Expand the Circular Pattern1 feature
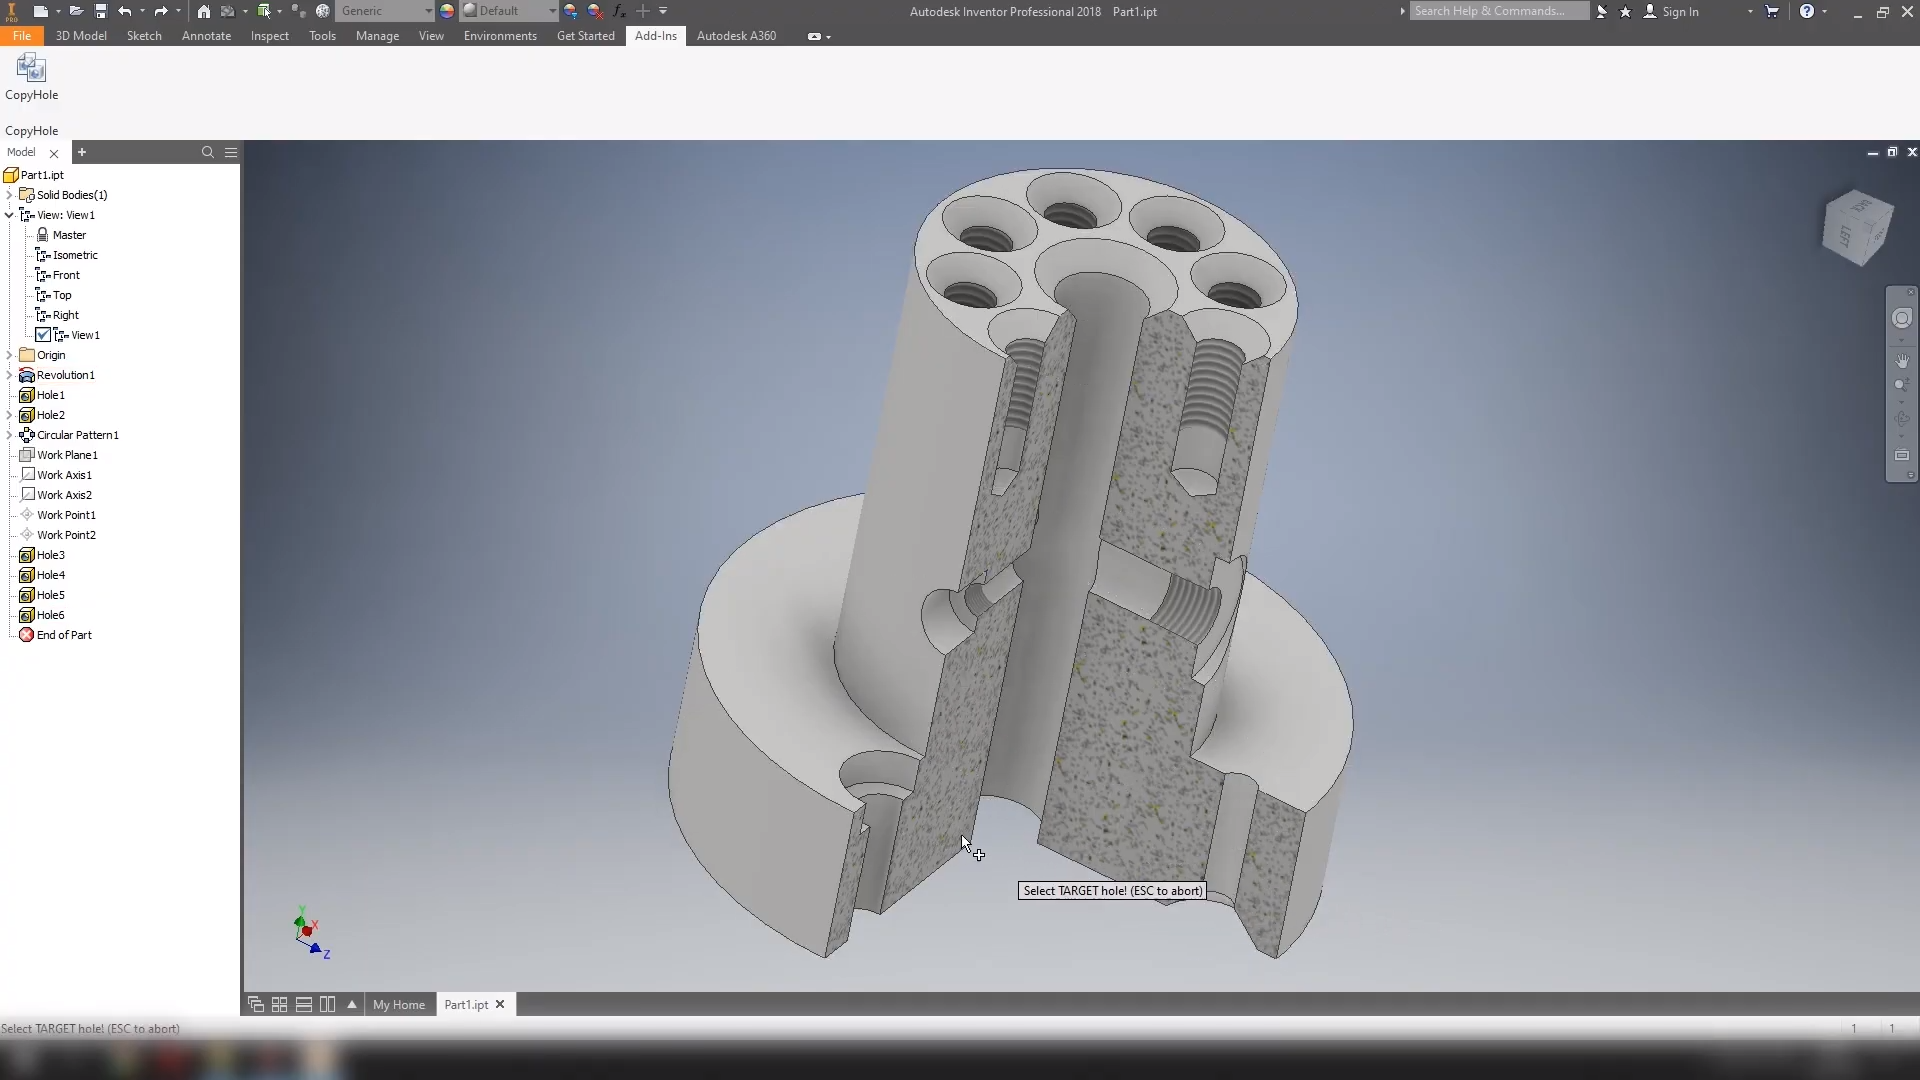Screen dimensions: 1920x1080 pyautogui.click(x=10, y=435)
